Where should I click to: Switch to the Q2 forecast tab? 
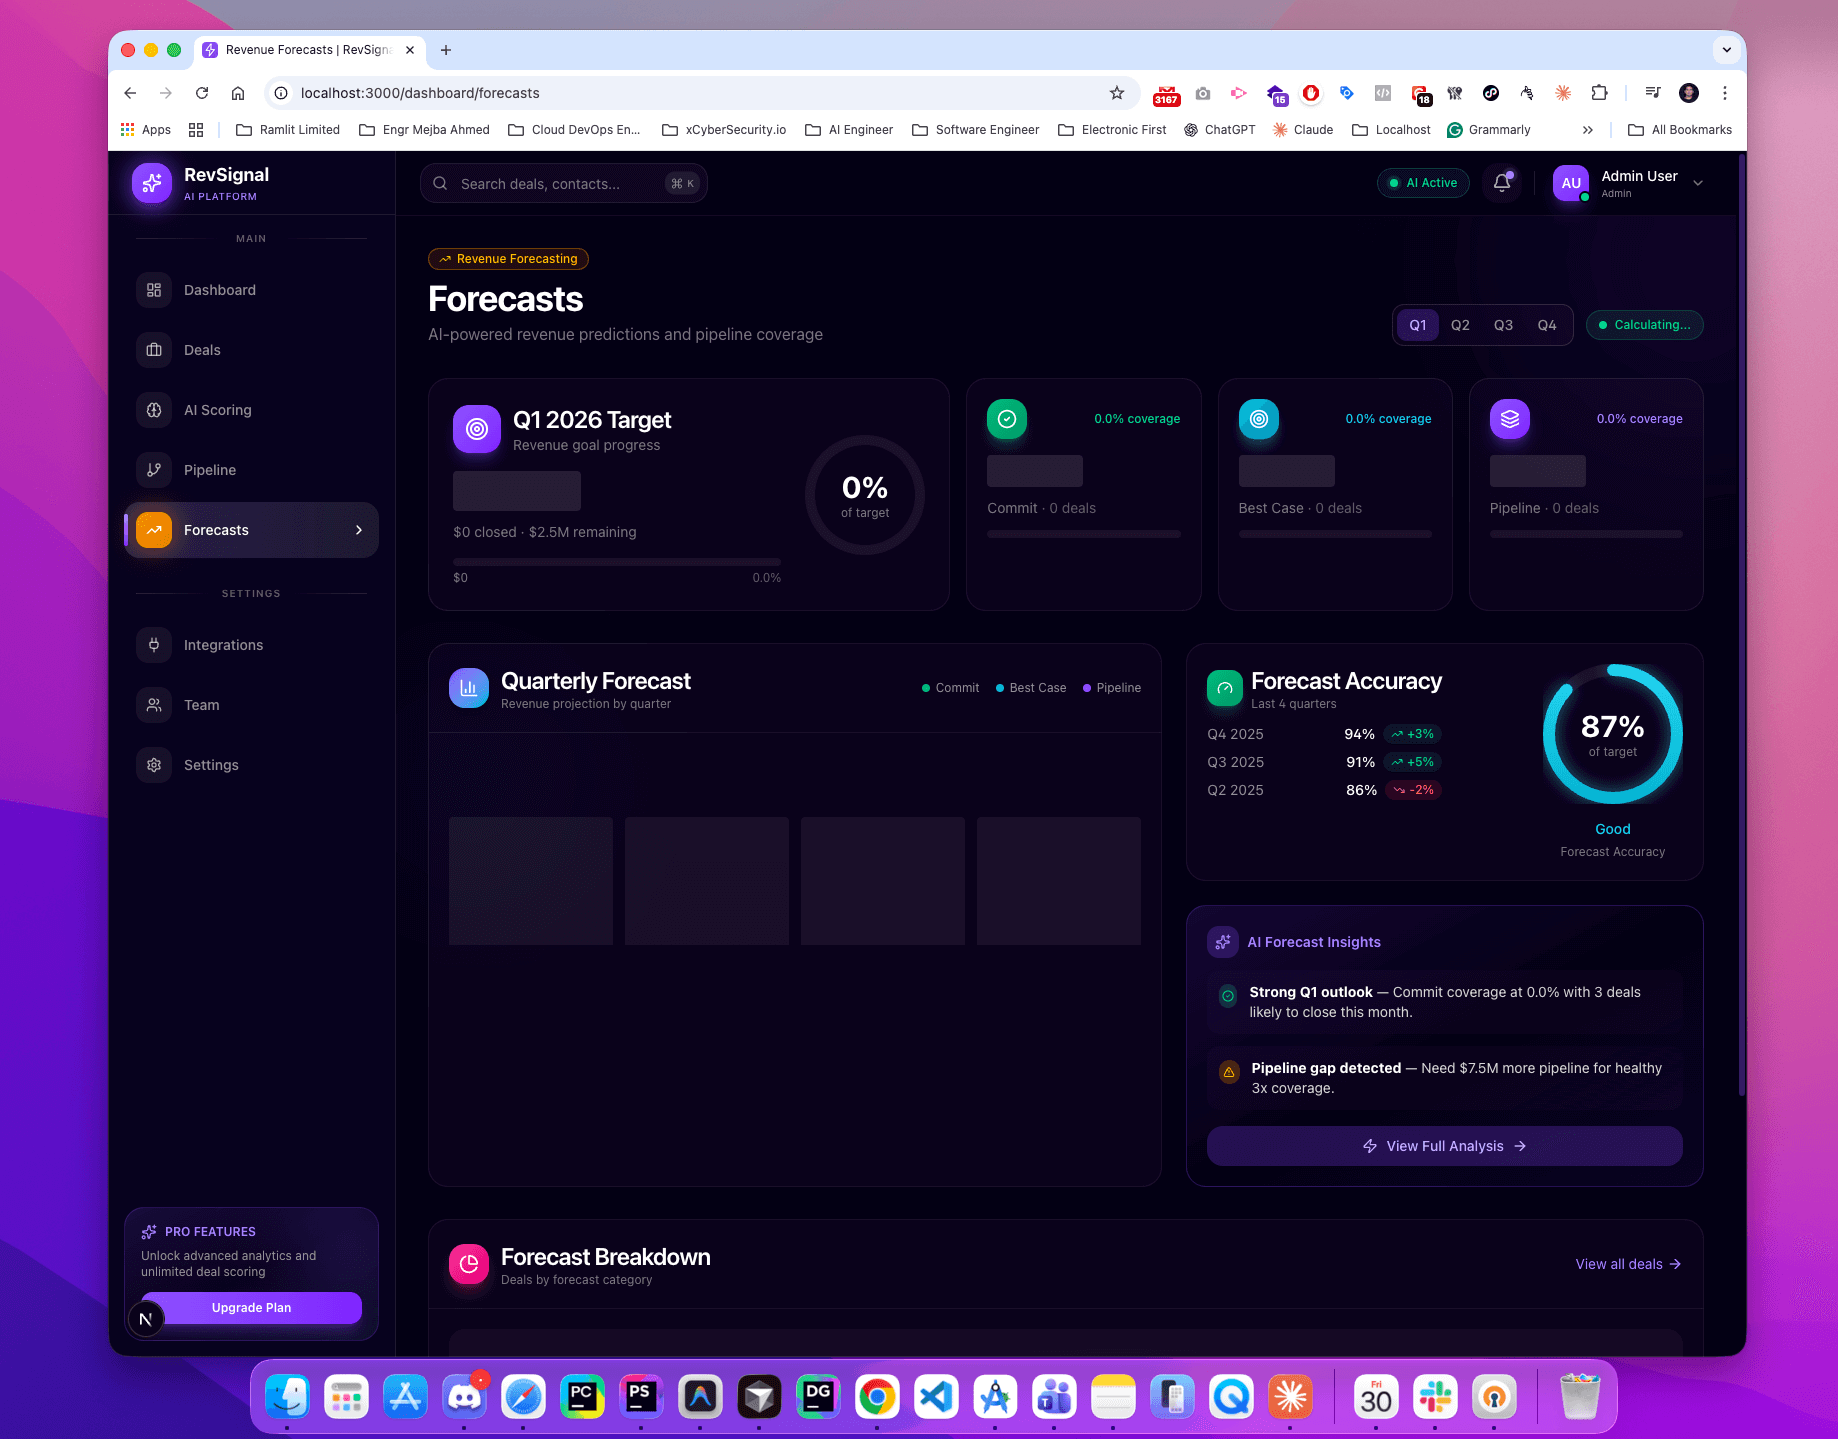[x=1460, y=324]
